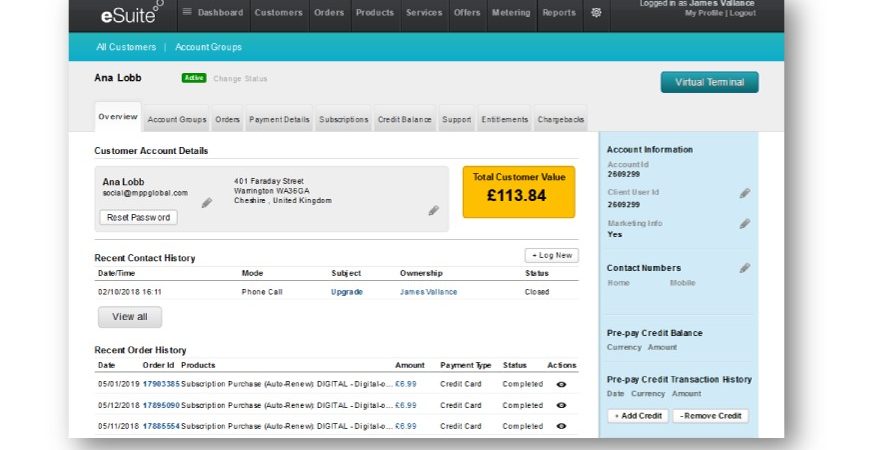Edit Contact Numbers using the pencil icon
Image resolution: width=874 pixels, height=450 pixels.
745,268
